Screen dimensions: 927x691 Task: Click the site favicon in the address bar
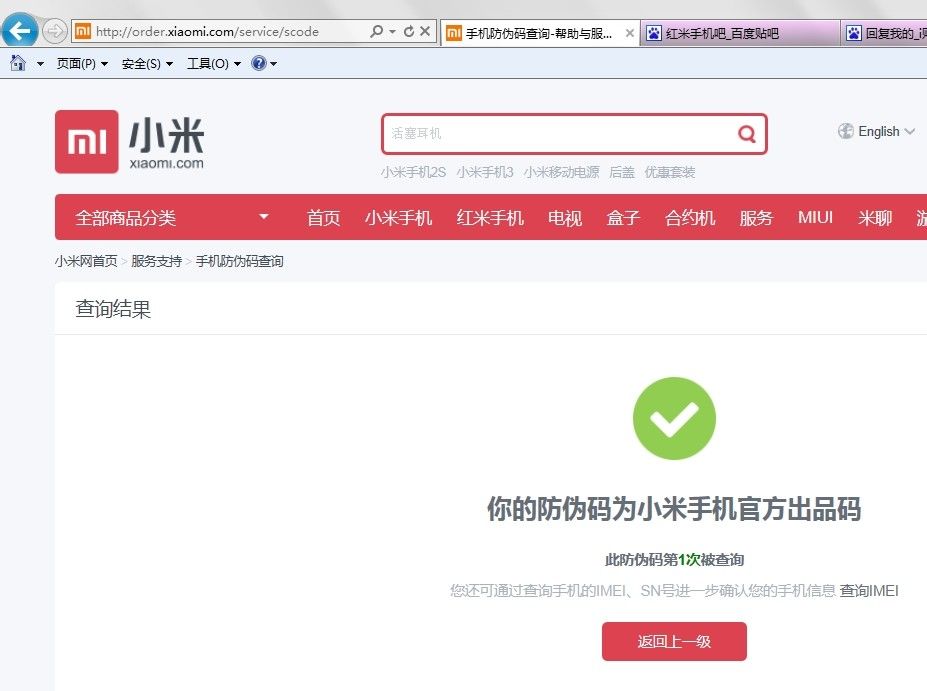[83, 31]
